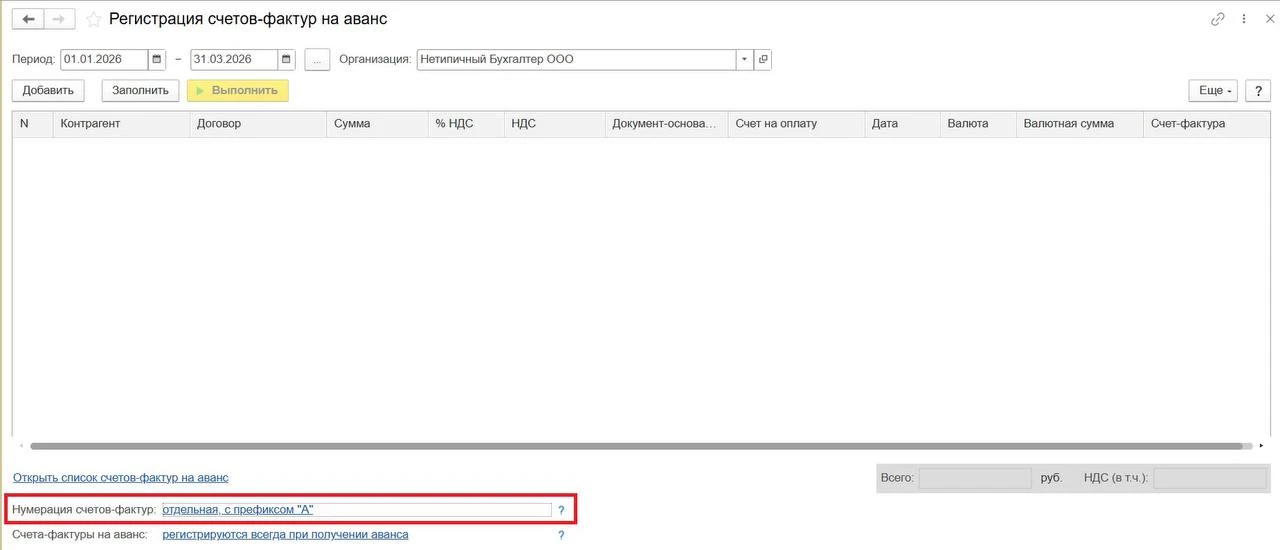Click the НДС (в т.ч.) total field
The height and width of the screenshot is (550, 1280).
[1210, 478]
